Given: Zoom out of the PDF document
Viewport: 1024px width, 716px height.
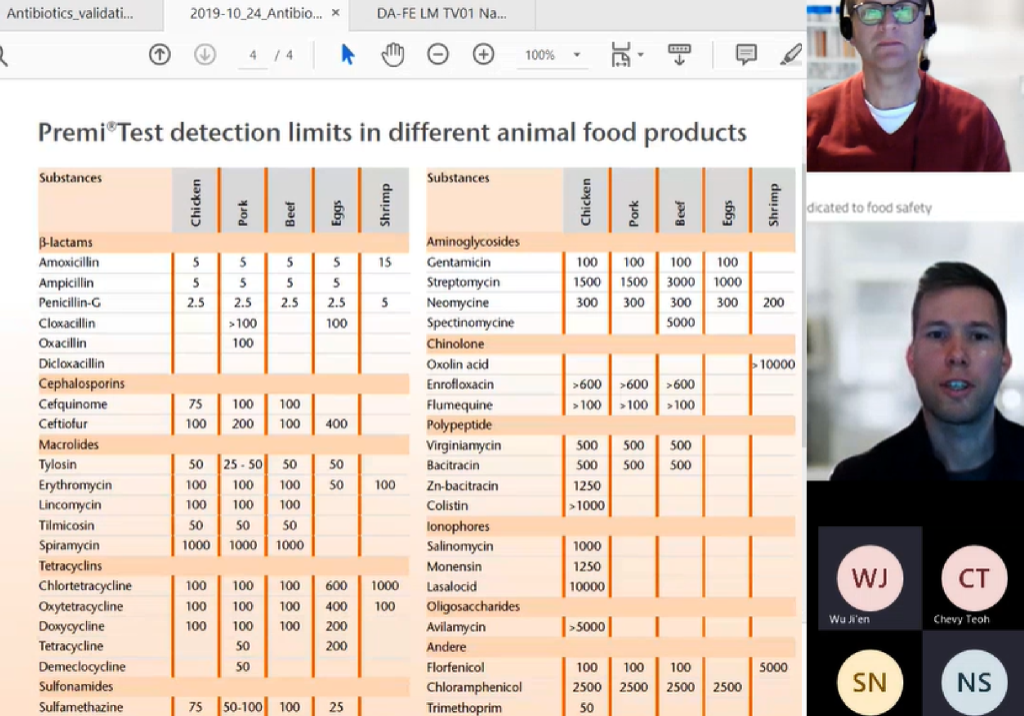Looking at the screenshot, I should (438, 54).
